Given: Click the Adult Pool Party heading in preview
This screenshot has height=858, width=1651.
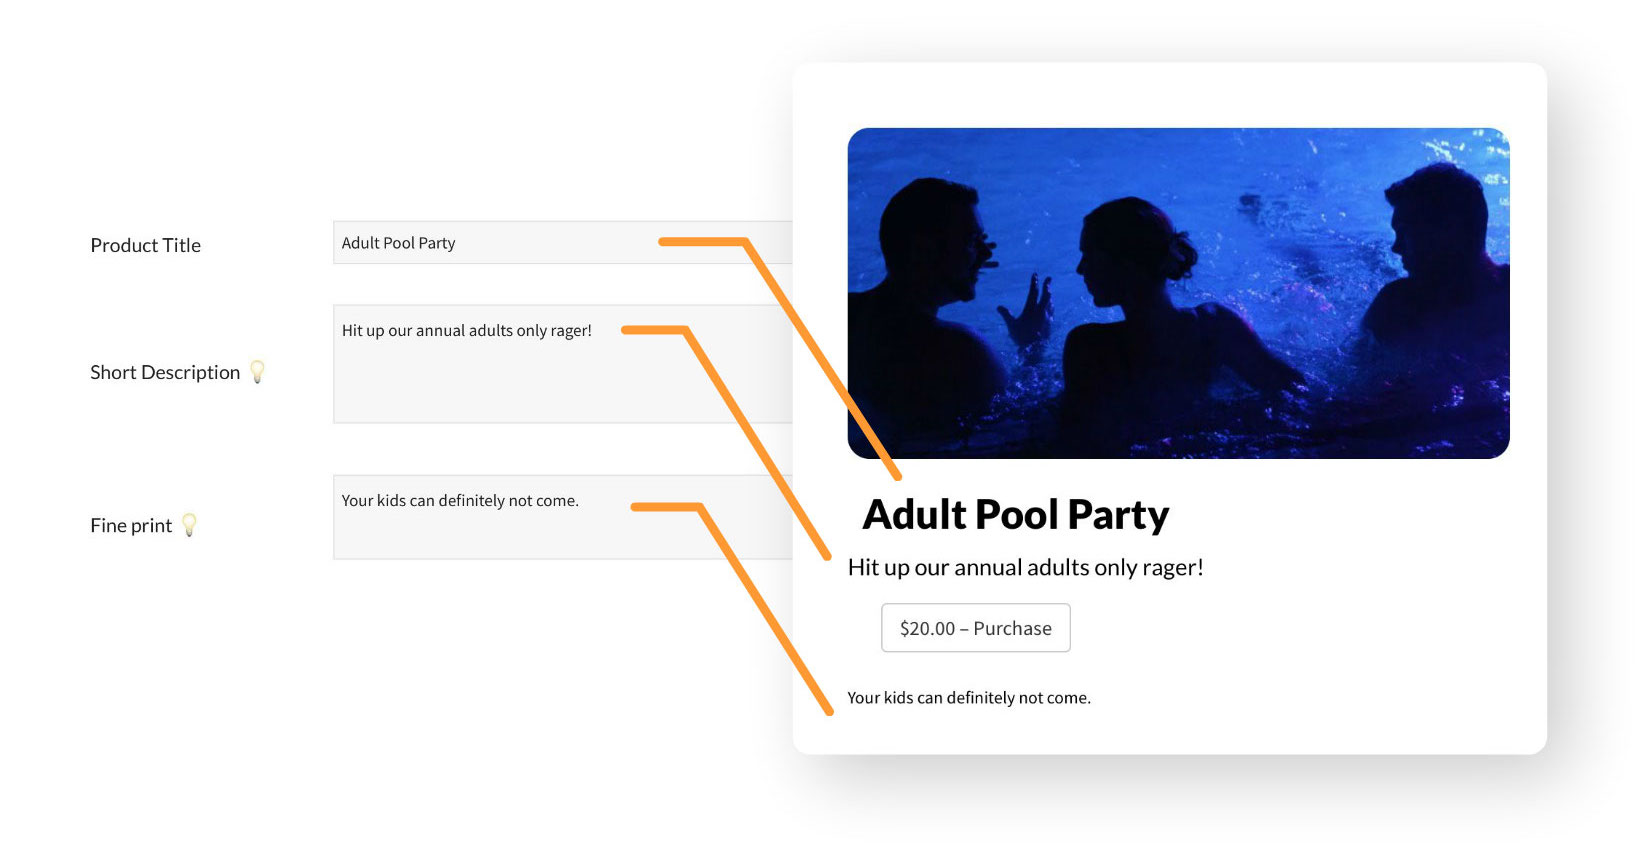Looking at the screenshot, I should point(1015,515).
